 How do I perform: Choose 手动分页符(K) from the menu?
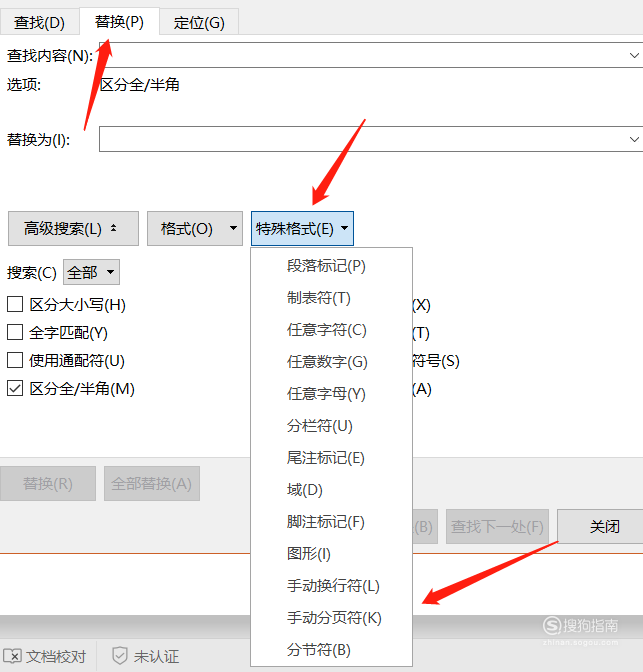point(331,618)
